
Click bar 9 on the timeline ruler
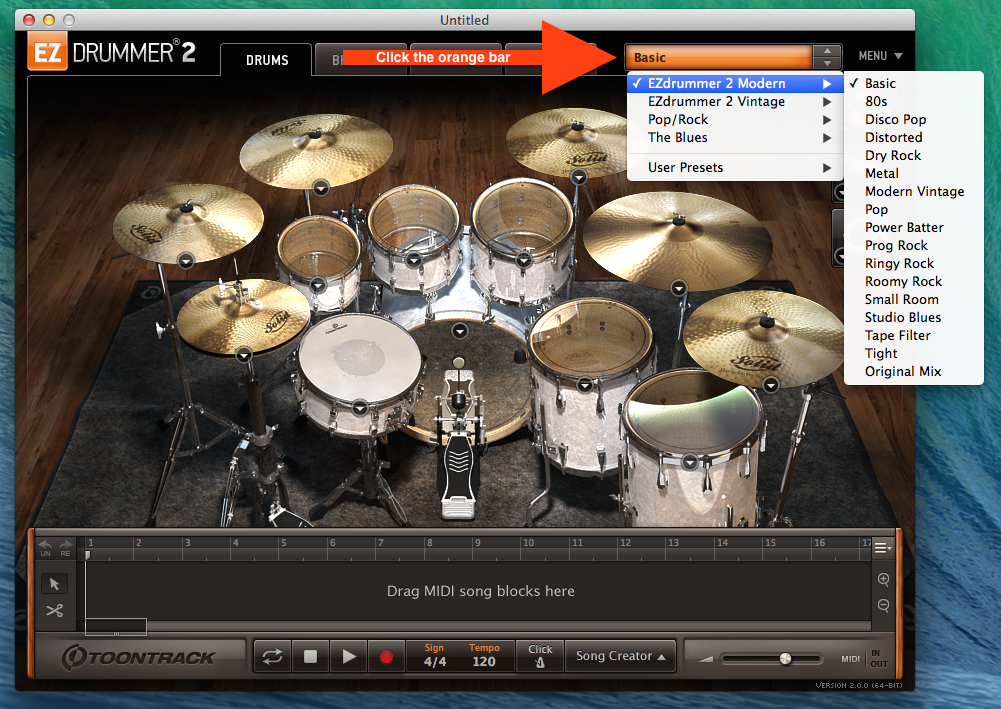click(x=478, y=543)
